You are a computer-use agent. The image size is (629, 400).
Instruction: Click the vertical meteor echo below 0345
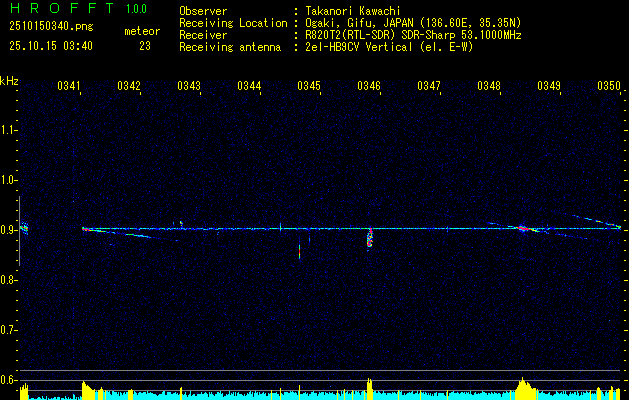[300, 252]
